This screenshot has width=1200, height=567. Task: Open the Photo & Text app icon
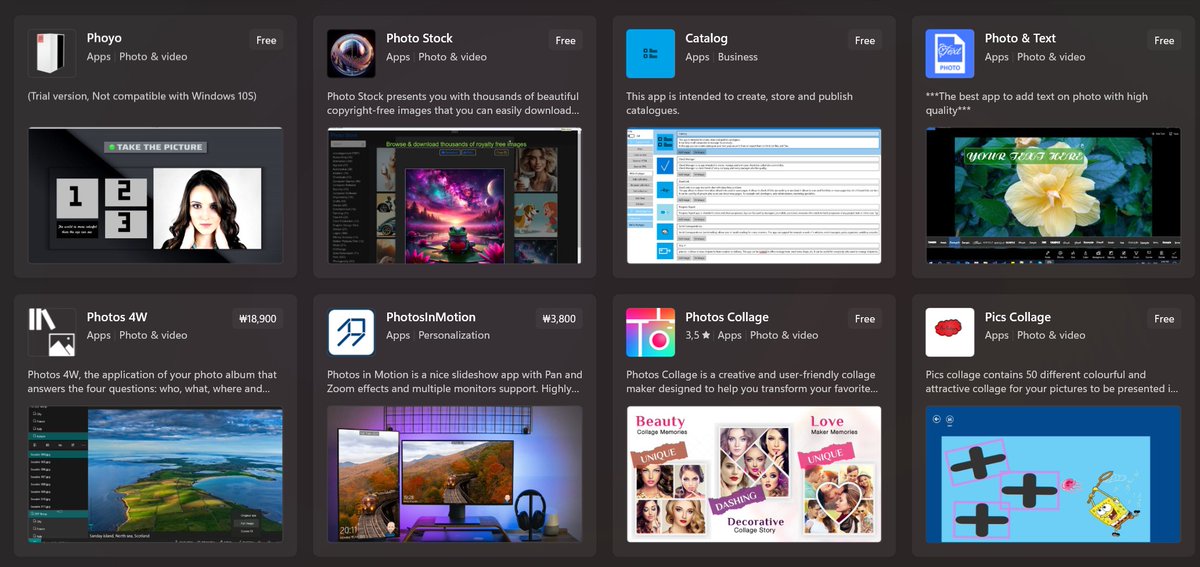[x=950, y=54]
